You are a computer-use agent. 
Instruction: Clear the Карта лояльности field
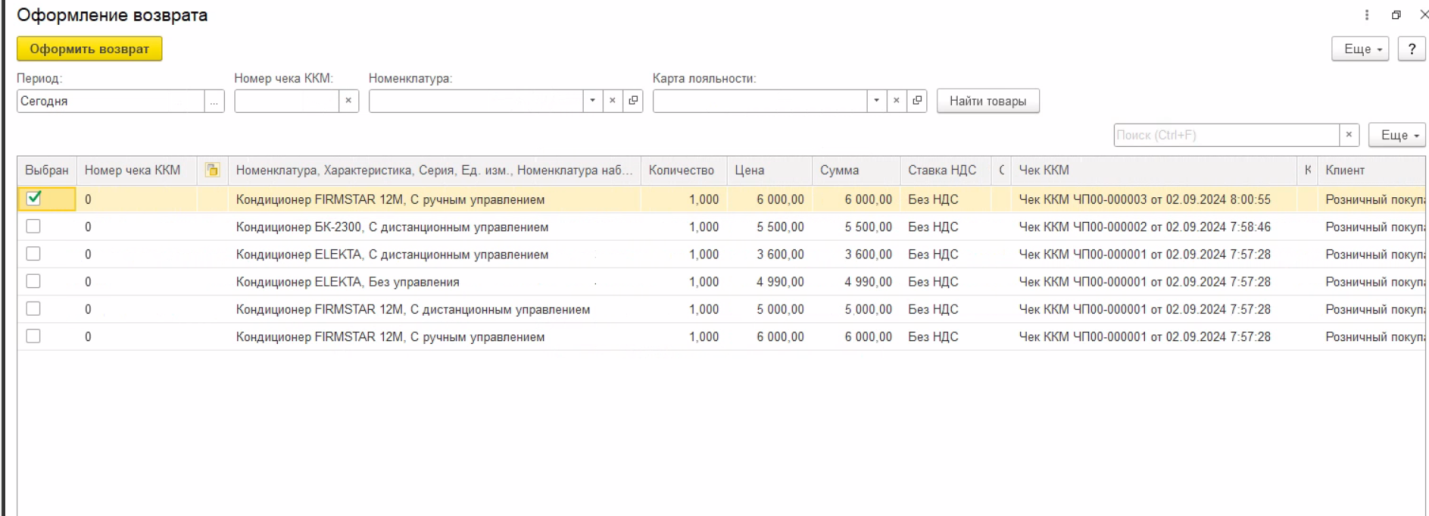tap(896, 101)
